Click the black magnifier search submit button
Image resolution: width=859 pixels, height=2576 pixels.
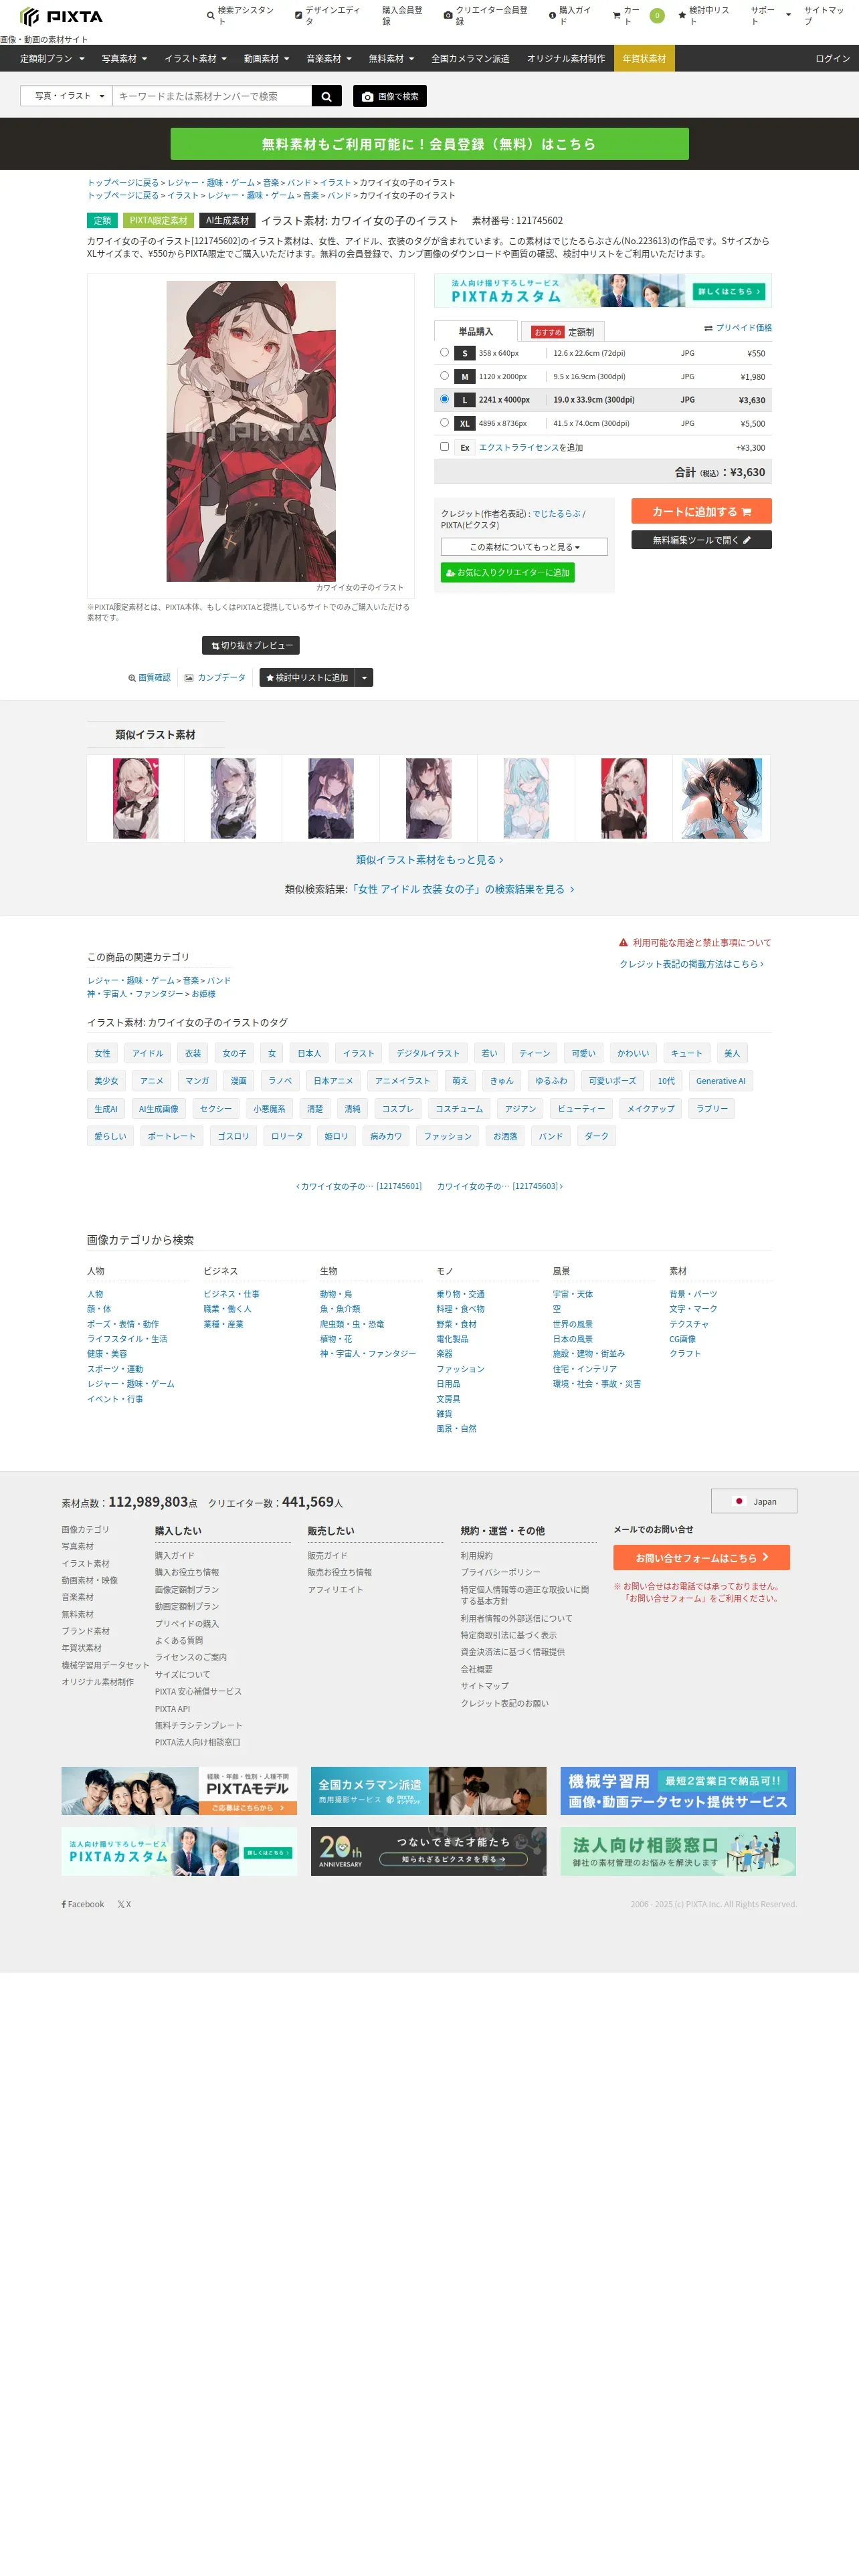(326, 96)
